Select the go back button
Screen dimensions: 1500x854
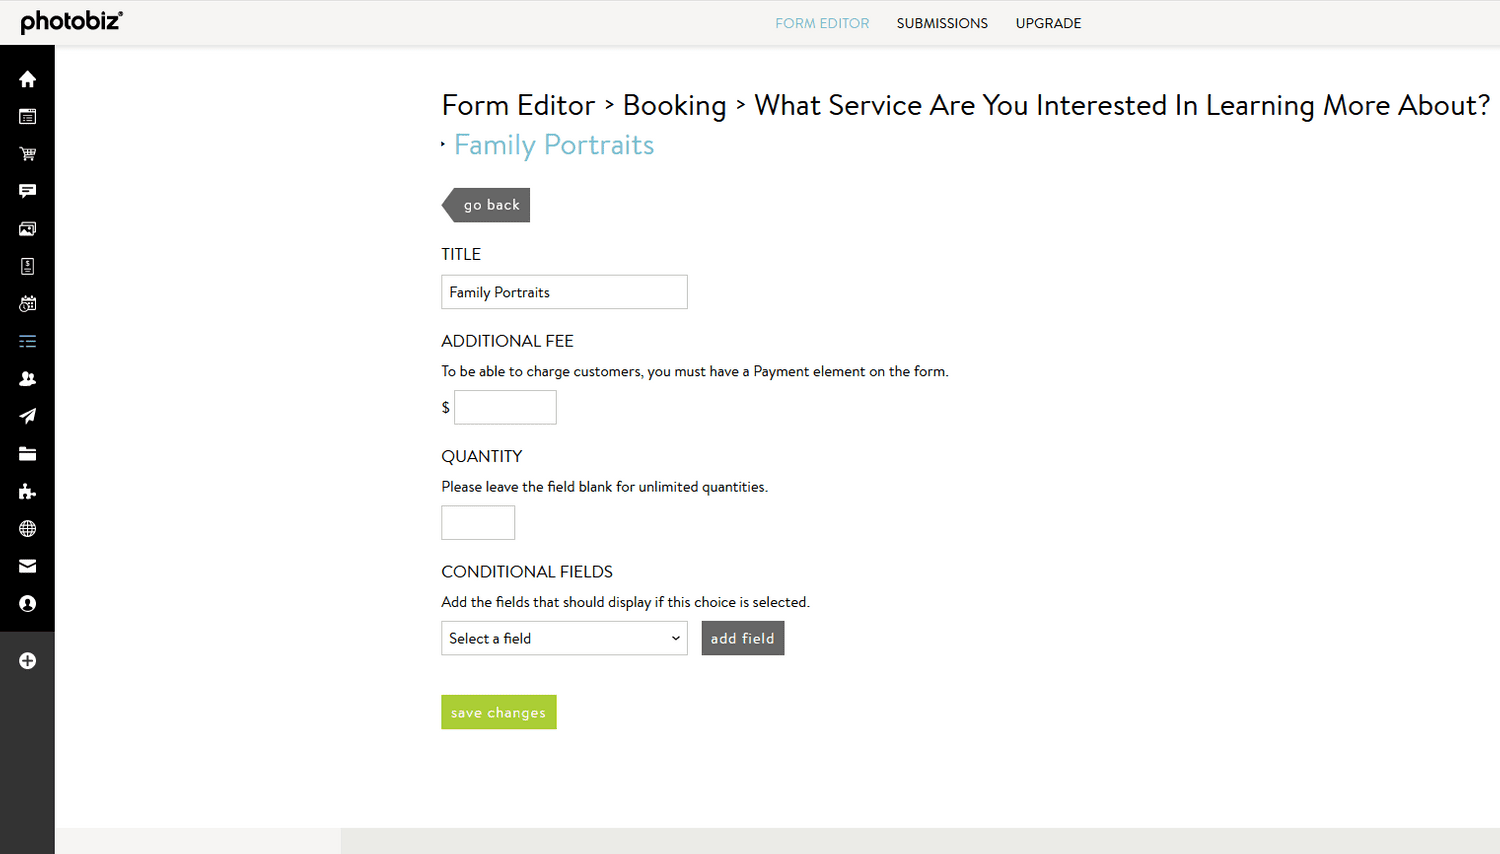tap(491, 204)
